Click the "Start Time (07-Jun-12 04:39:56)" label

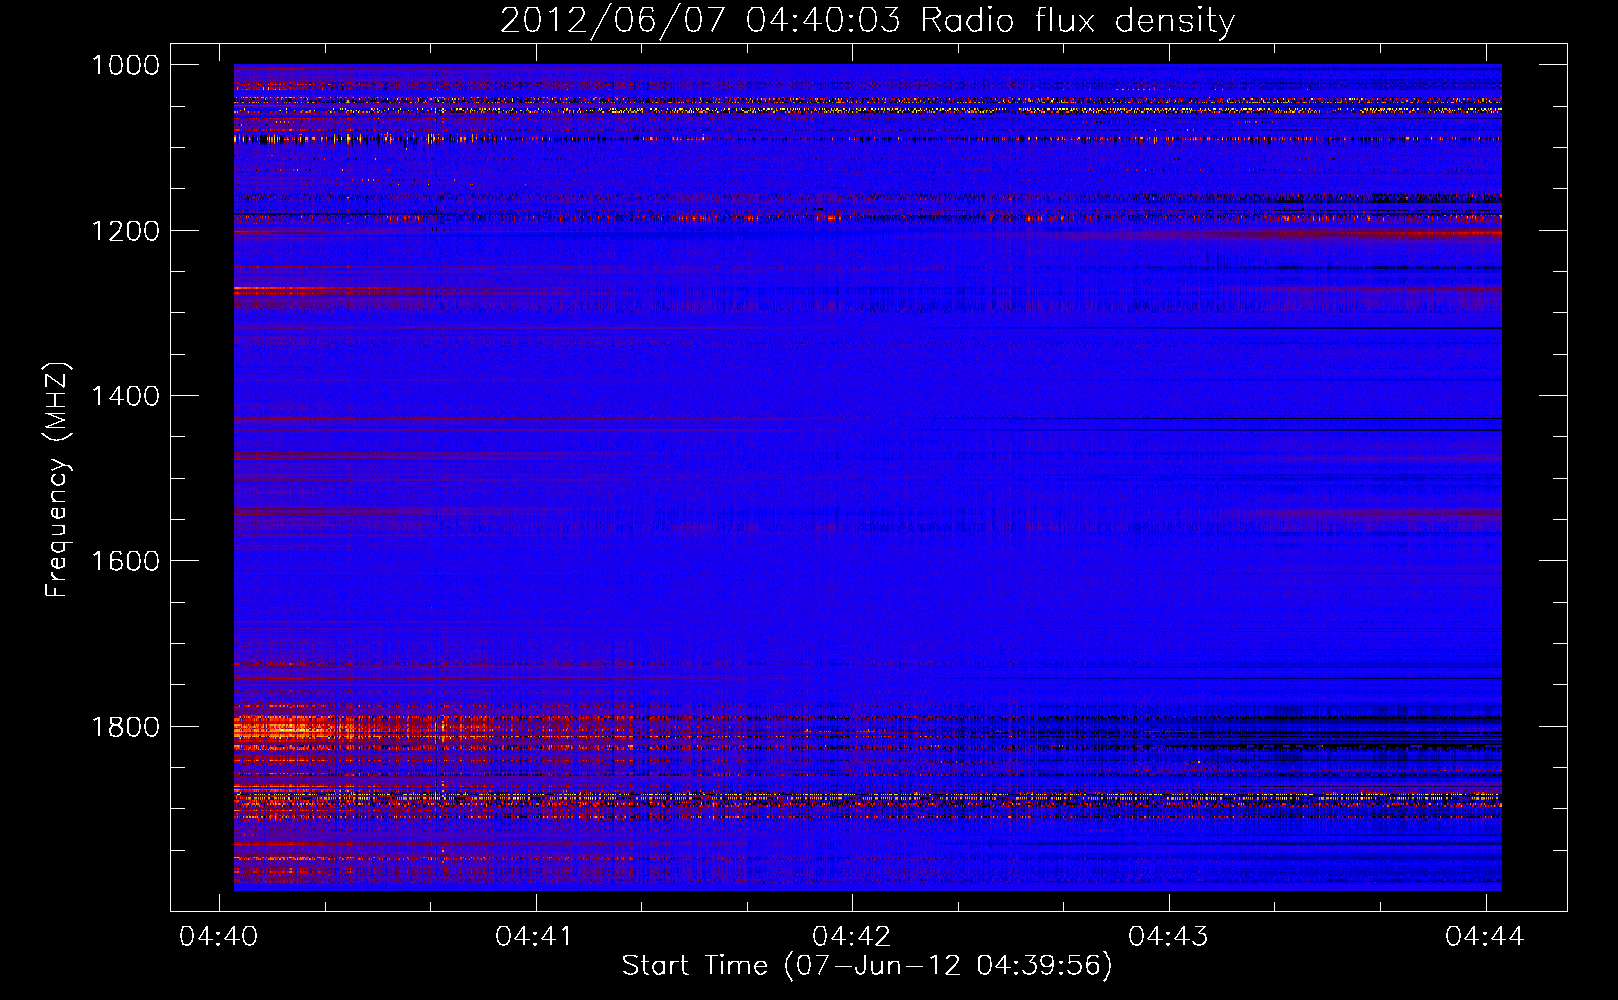point(867,966)
